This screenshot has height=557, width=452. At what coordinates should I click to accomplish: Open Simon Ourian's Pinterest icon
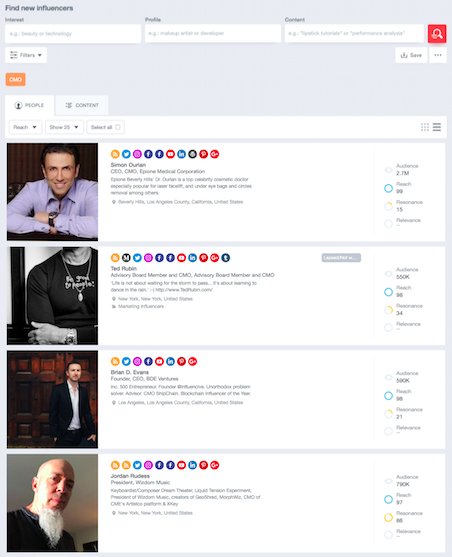click(x=203, y=154)
